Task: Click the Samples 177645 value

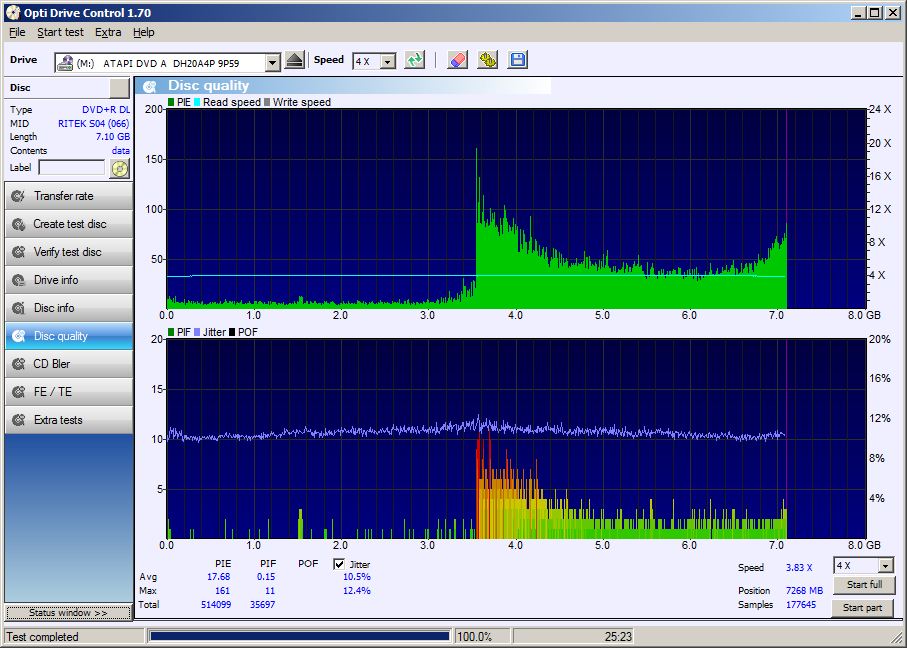Action: click(801, 605)
